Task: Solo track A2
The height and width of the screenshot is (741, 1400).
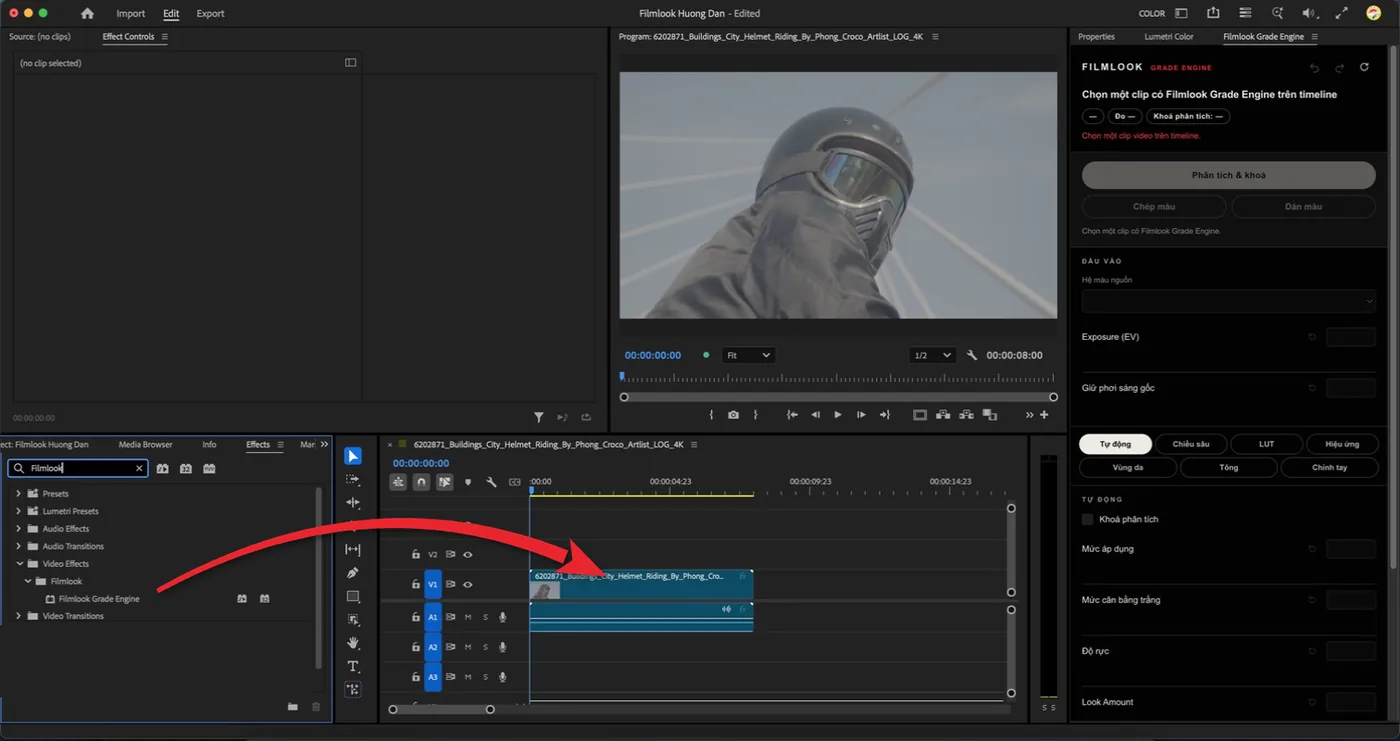Action: coord(485,647)
